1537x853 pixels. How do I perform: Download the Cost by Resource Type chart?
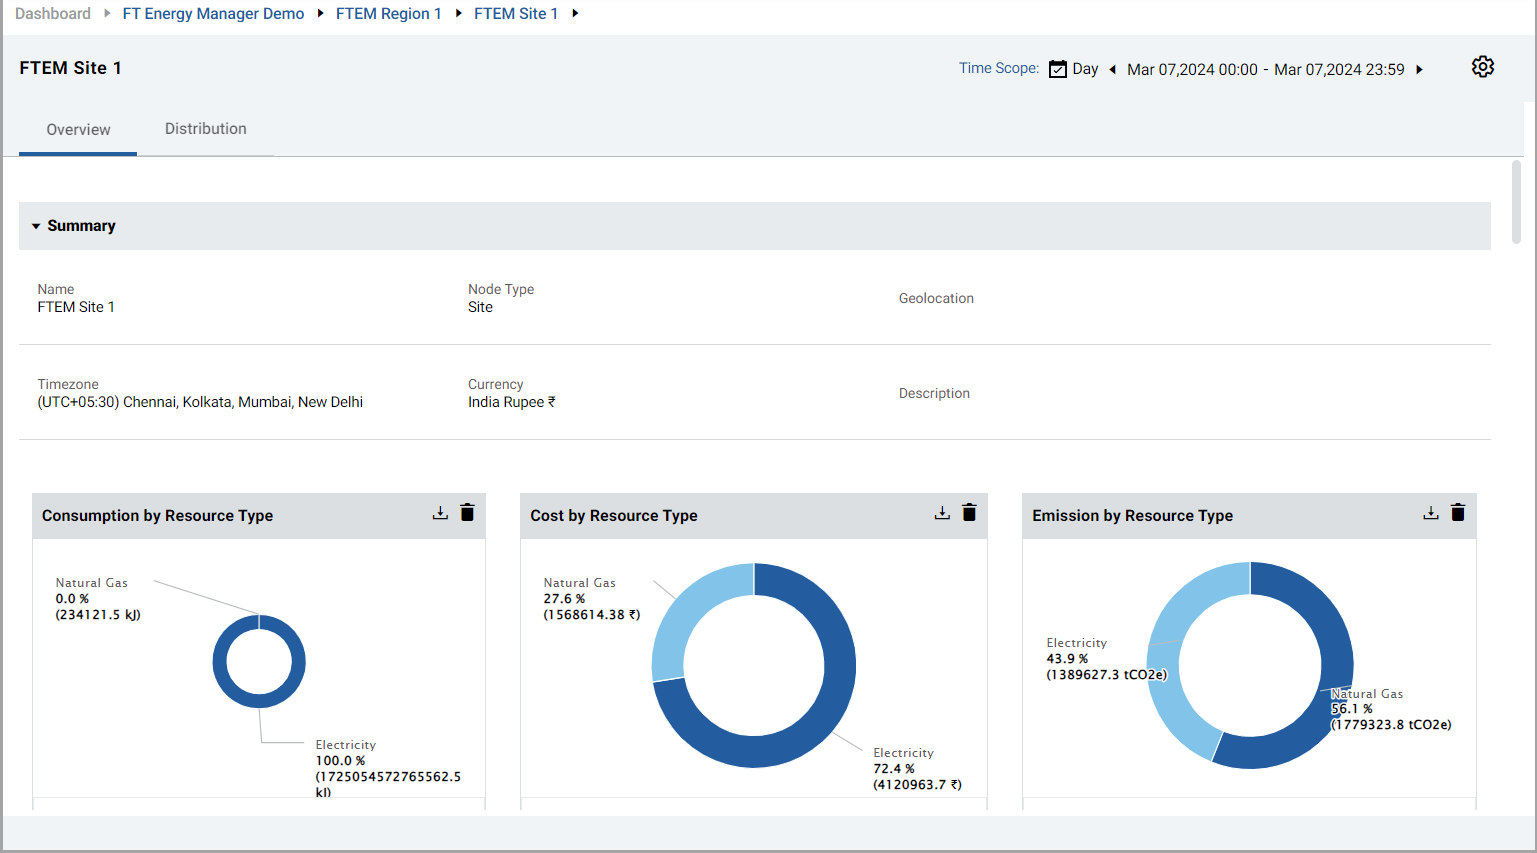941,511
